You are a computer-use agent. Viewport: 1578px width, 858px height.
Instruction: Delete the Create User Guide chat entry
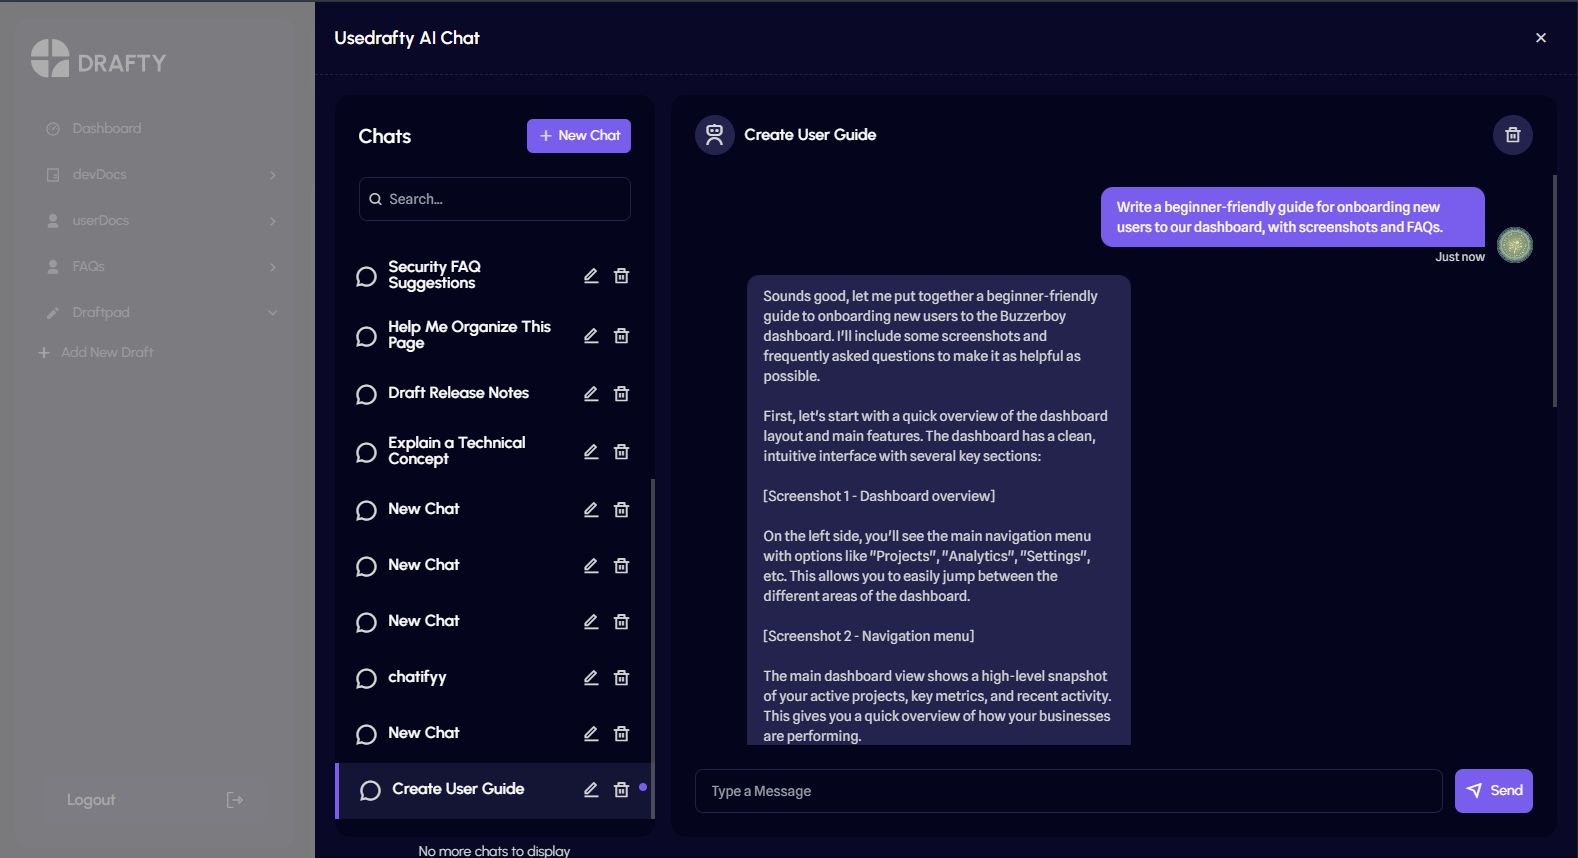[621, 790]
